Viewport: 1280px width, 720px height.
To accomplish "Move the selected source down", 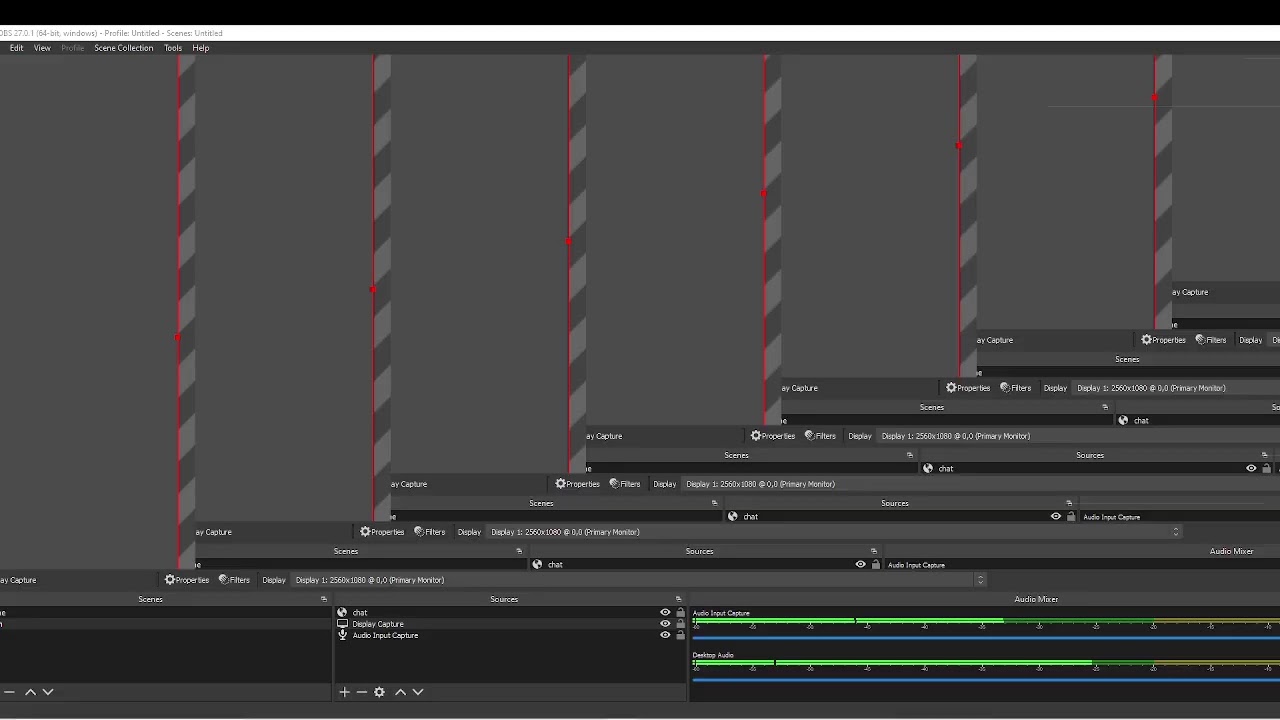I will 418,692.
